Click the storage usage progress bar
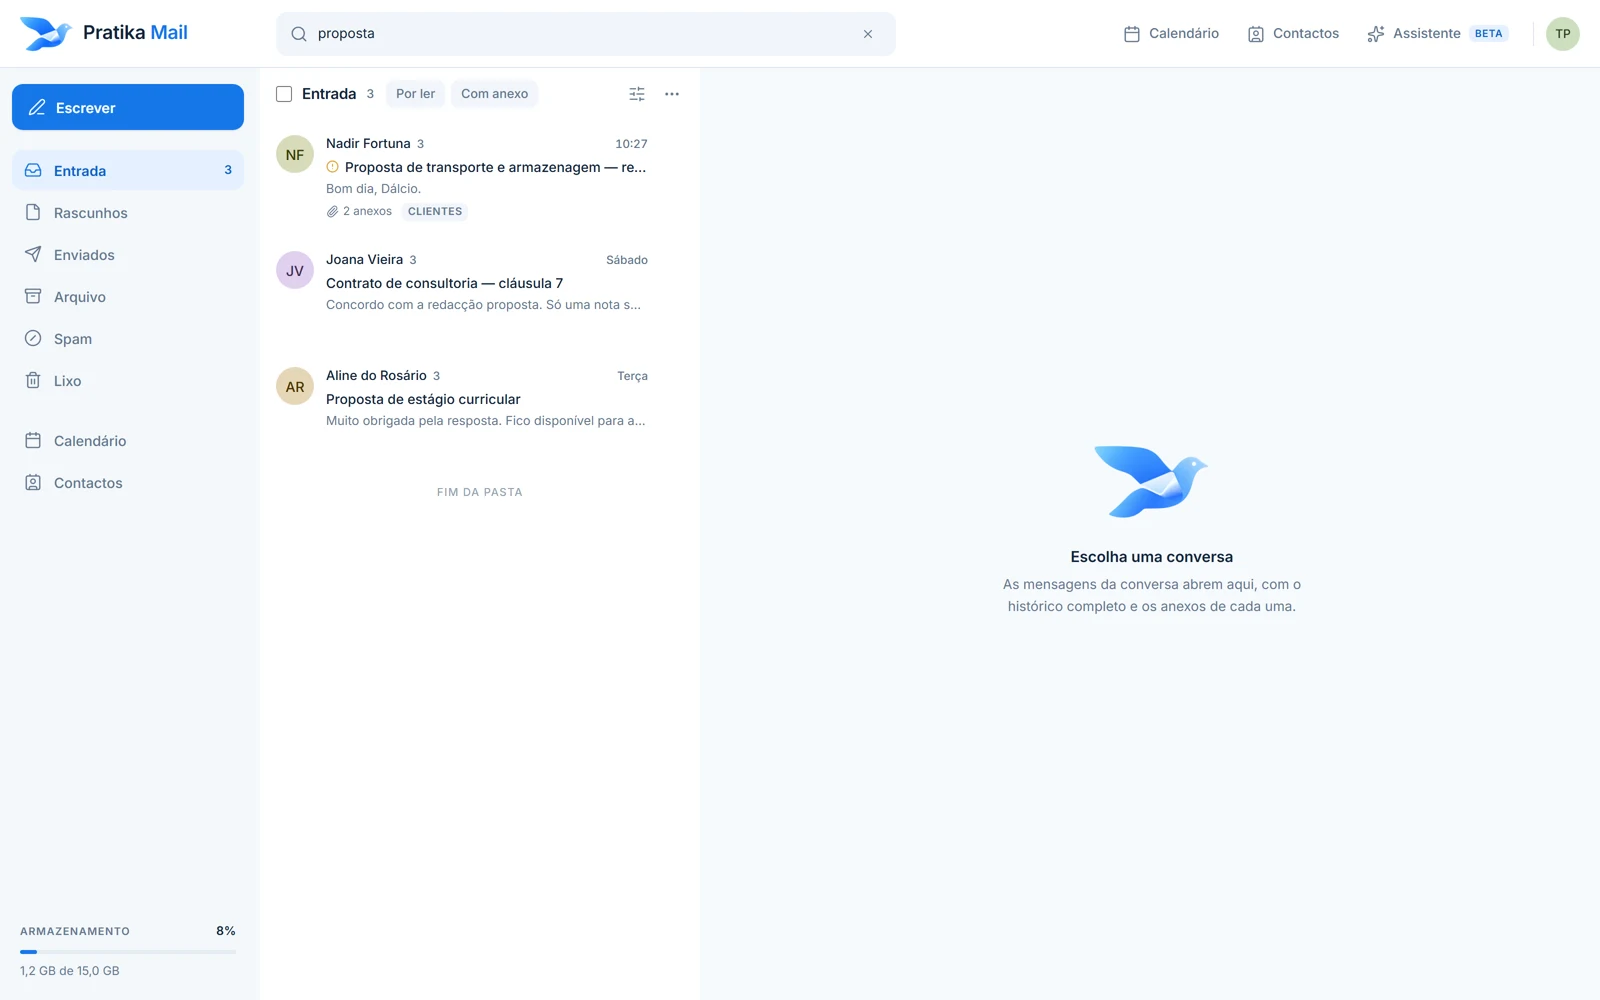1600x1000 pixels. point(128,952)
